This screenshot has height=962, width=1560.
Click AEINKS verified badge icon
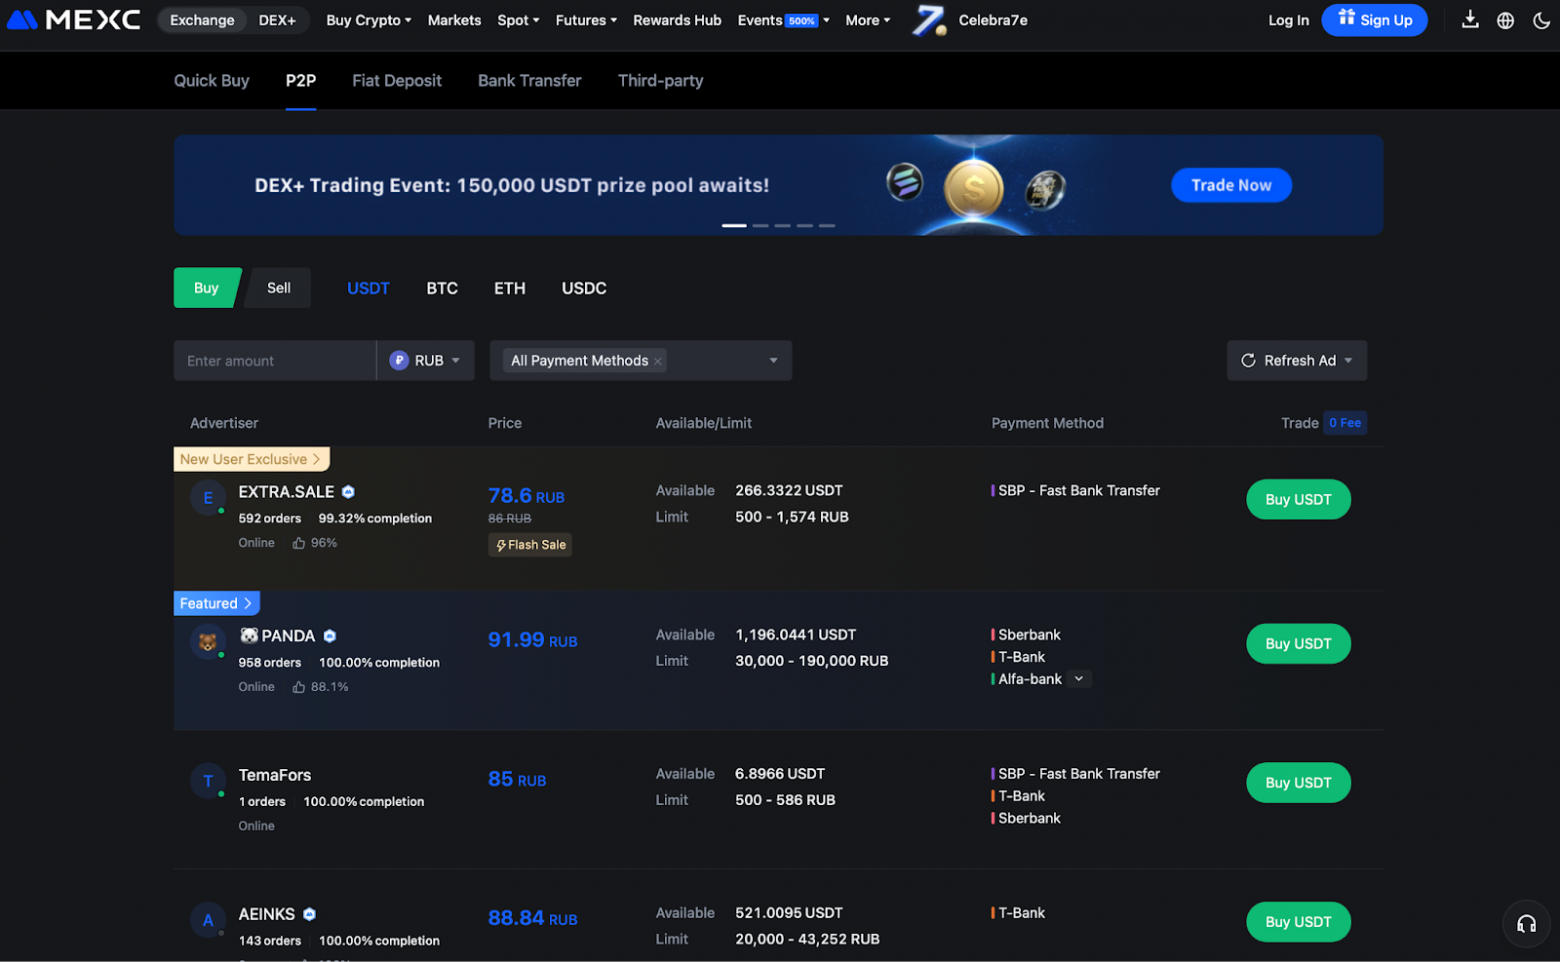tap(310, 914)
